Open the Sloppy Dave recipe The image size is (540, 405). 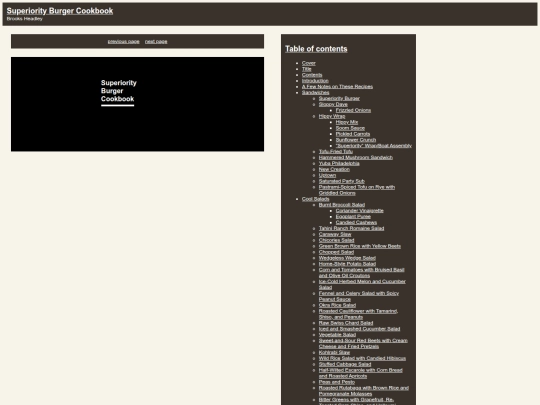pos(333,104)
